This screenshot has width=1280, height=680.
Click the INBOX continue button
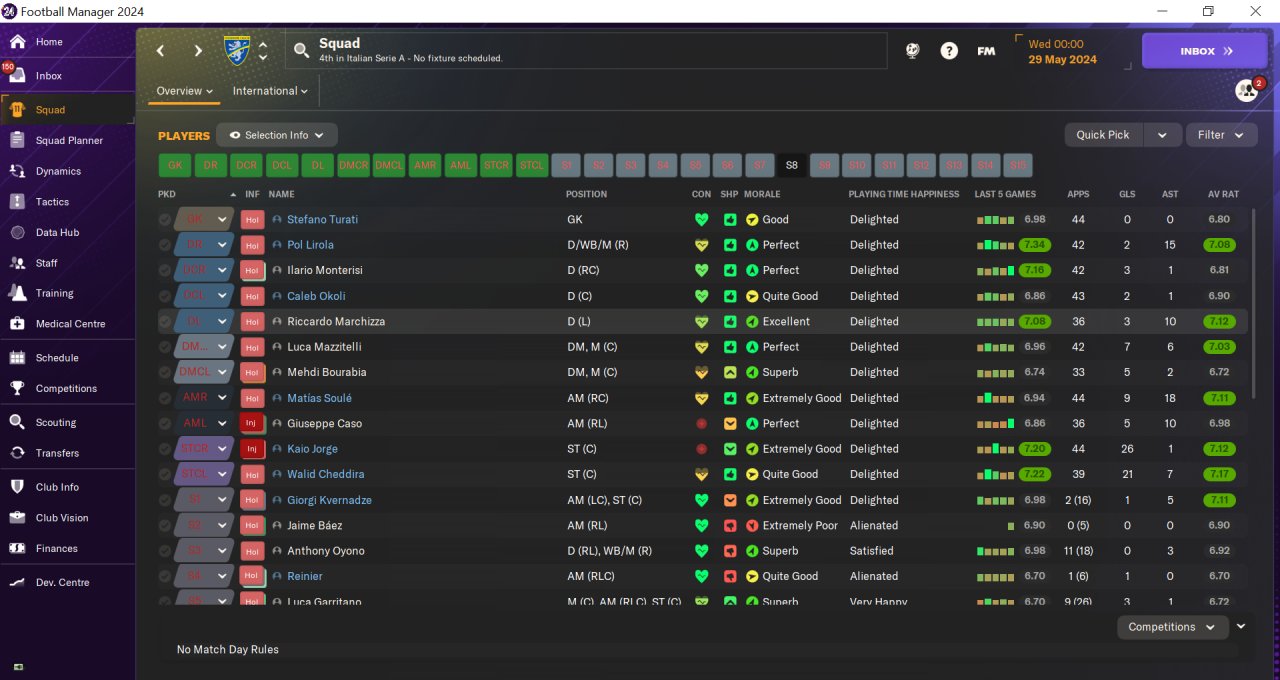(1205, 51)
